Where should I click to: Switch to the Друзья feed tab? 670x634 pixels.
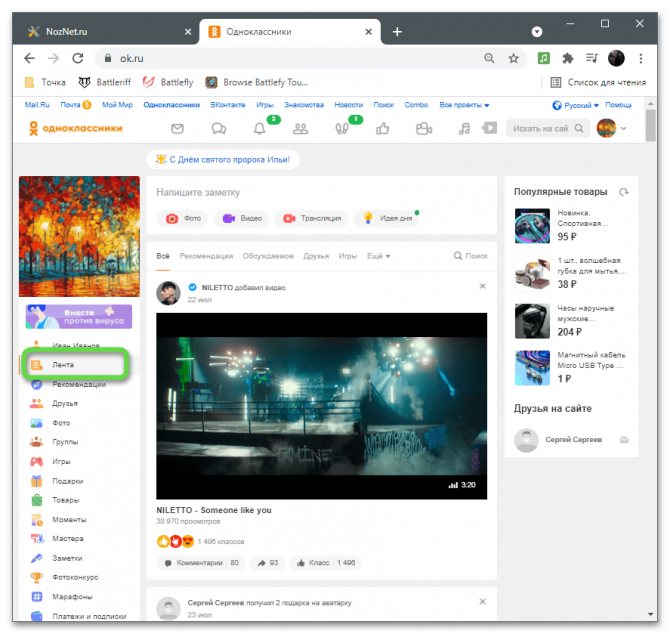316,256
